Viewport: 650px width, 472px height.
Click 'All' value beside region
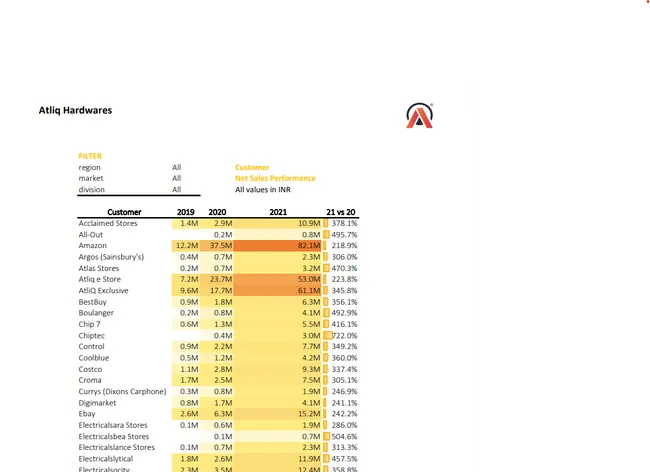(177, 167)
